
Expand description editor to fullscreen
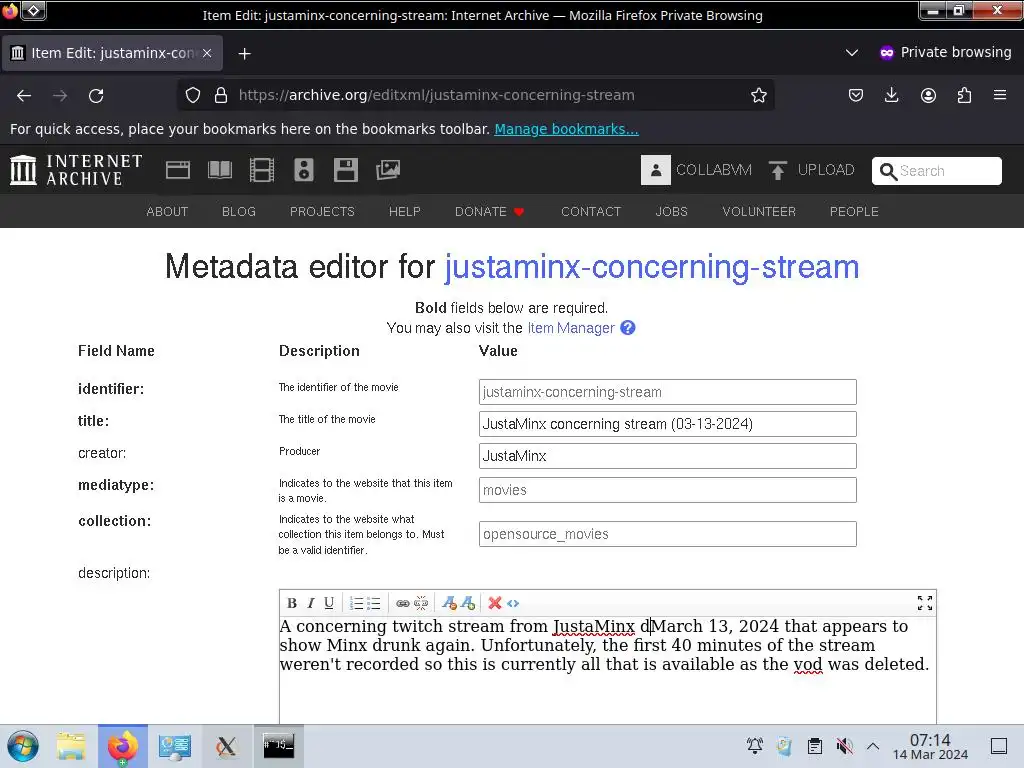(x=925, y=603)
